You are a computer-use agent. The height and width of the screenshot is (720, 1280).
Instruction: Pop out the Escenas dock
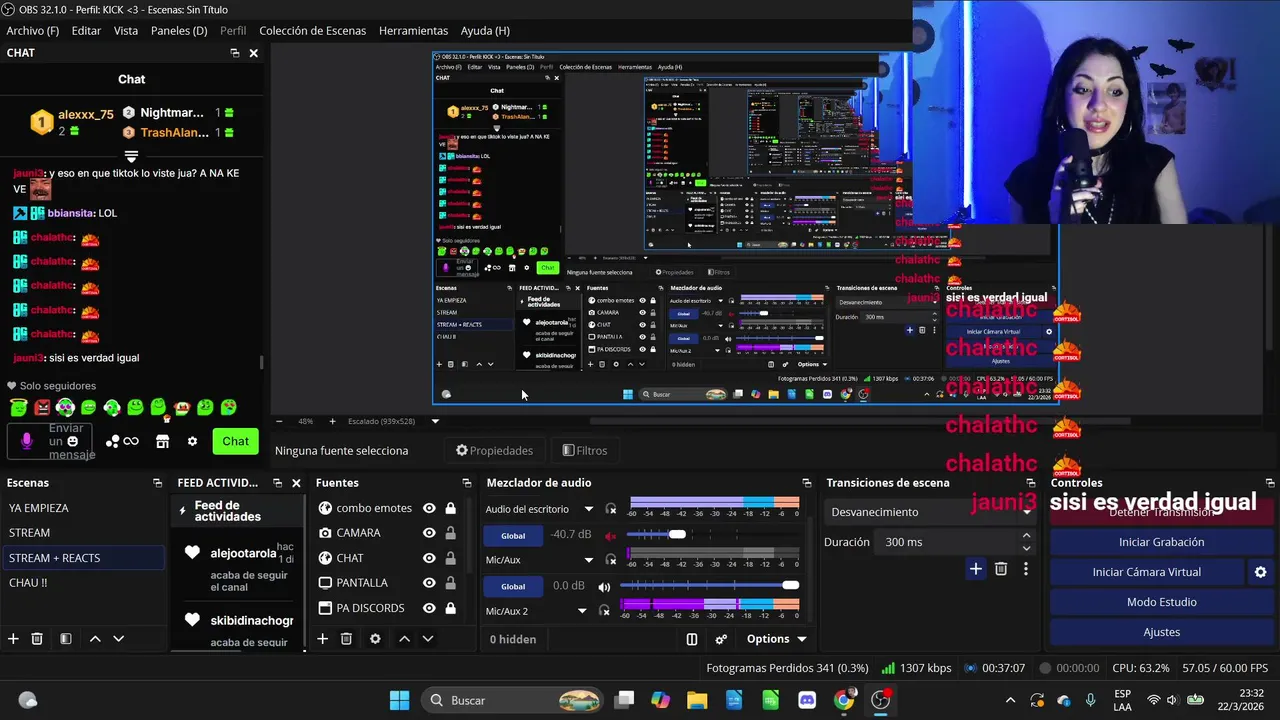point(157,483)
